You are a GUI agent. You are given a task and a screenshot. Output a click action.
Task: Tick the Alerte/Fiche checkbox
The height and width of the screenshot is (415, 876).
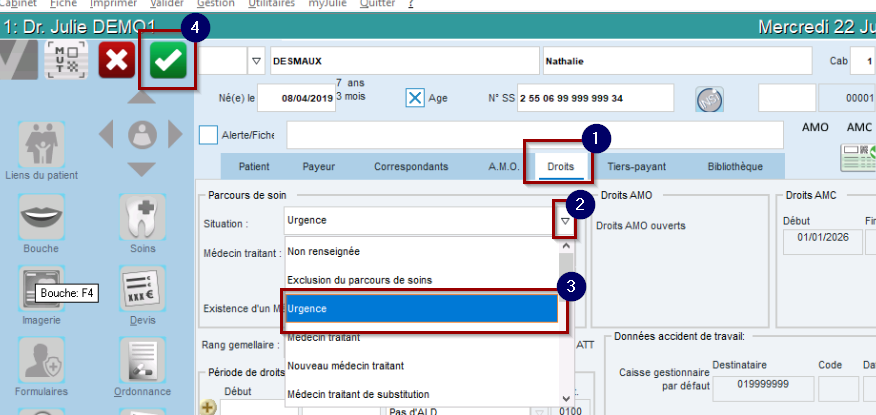coord(208,135)
